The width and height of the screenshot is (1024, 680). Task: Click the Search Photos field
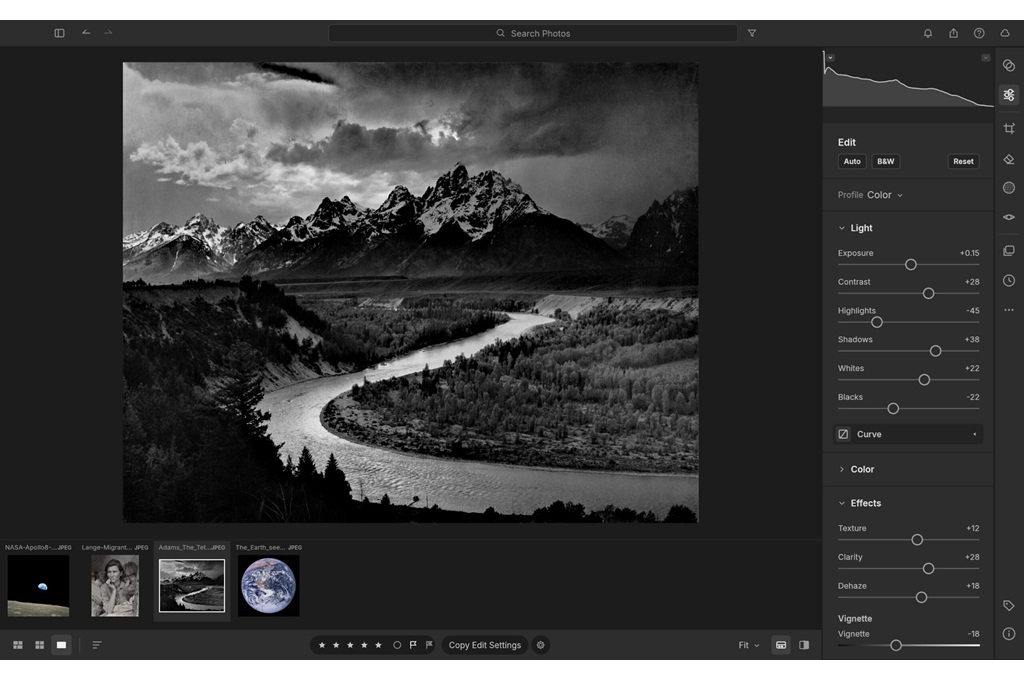pyautogui.click(x=533, y=33)
